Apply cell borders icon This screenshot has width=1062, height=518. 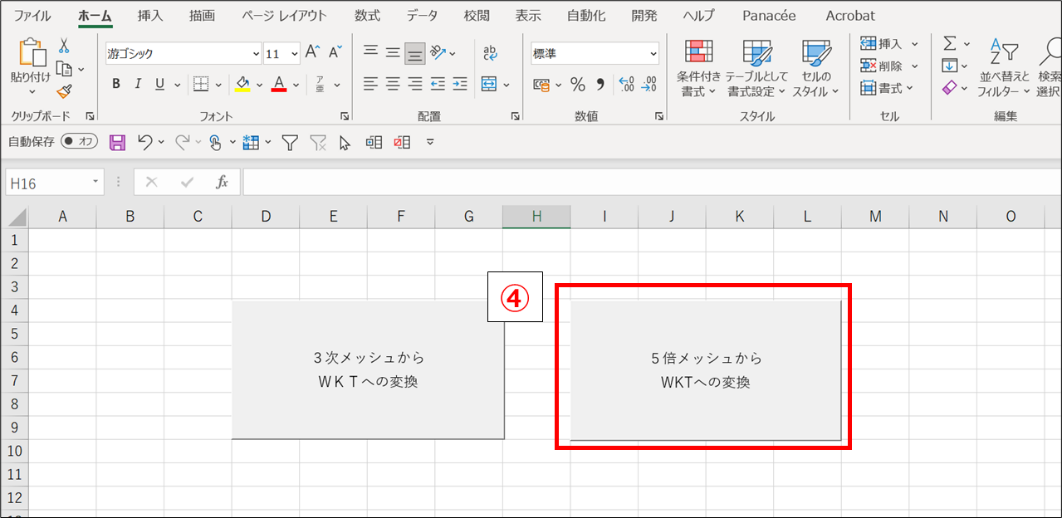point(200,84)
